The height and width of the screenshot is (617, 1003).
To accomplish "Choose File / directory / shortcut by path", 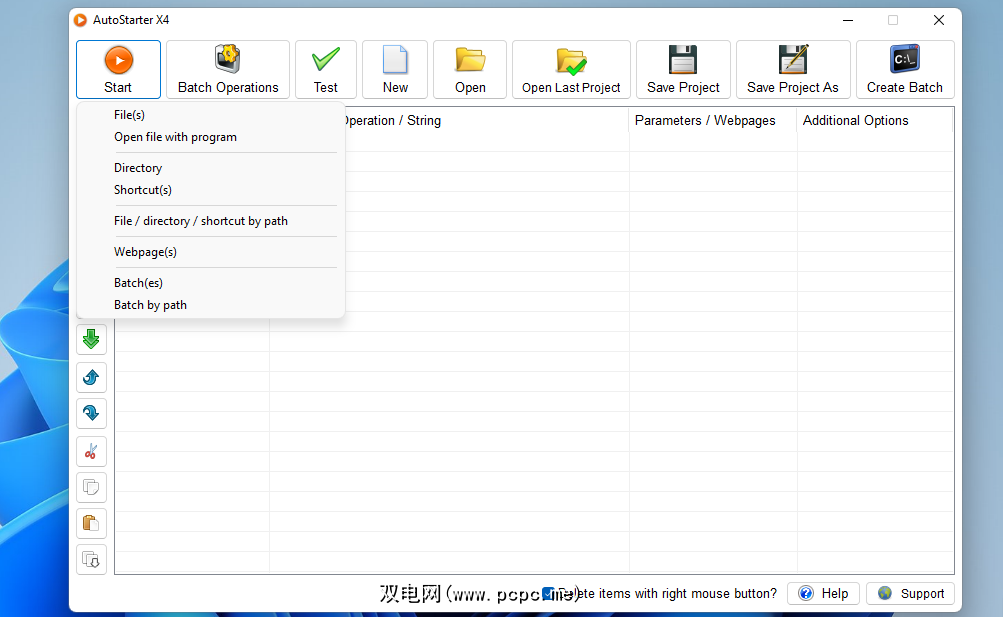I will 210,221.
